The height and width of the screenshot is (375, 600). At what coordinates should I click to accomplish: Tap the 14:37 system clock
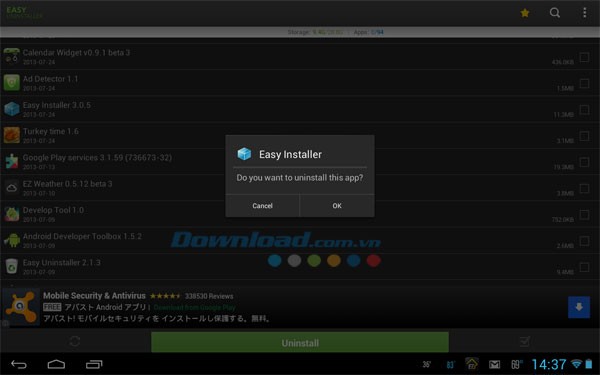click(549, 364)
